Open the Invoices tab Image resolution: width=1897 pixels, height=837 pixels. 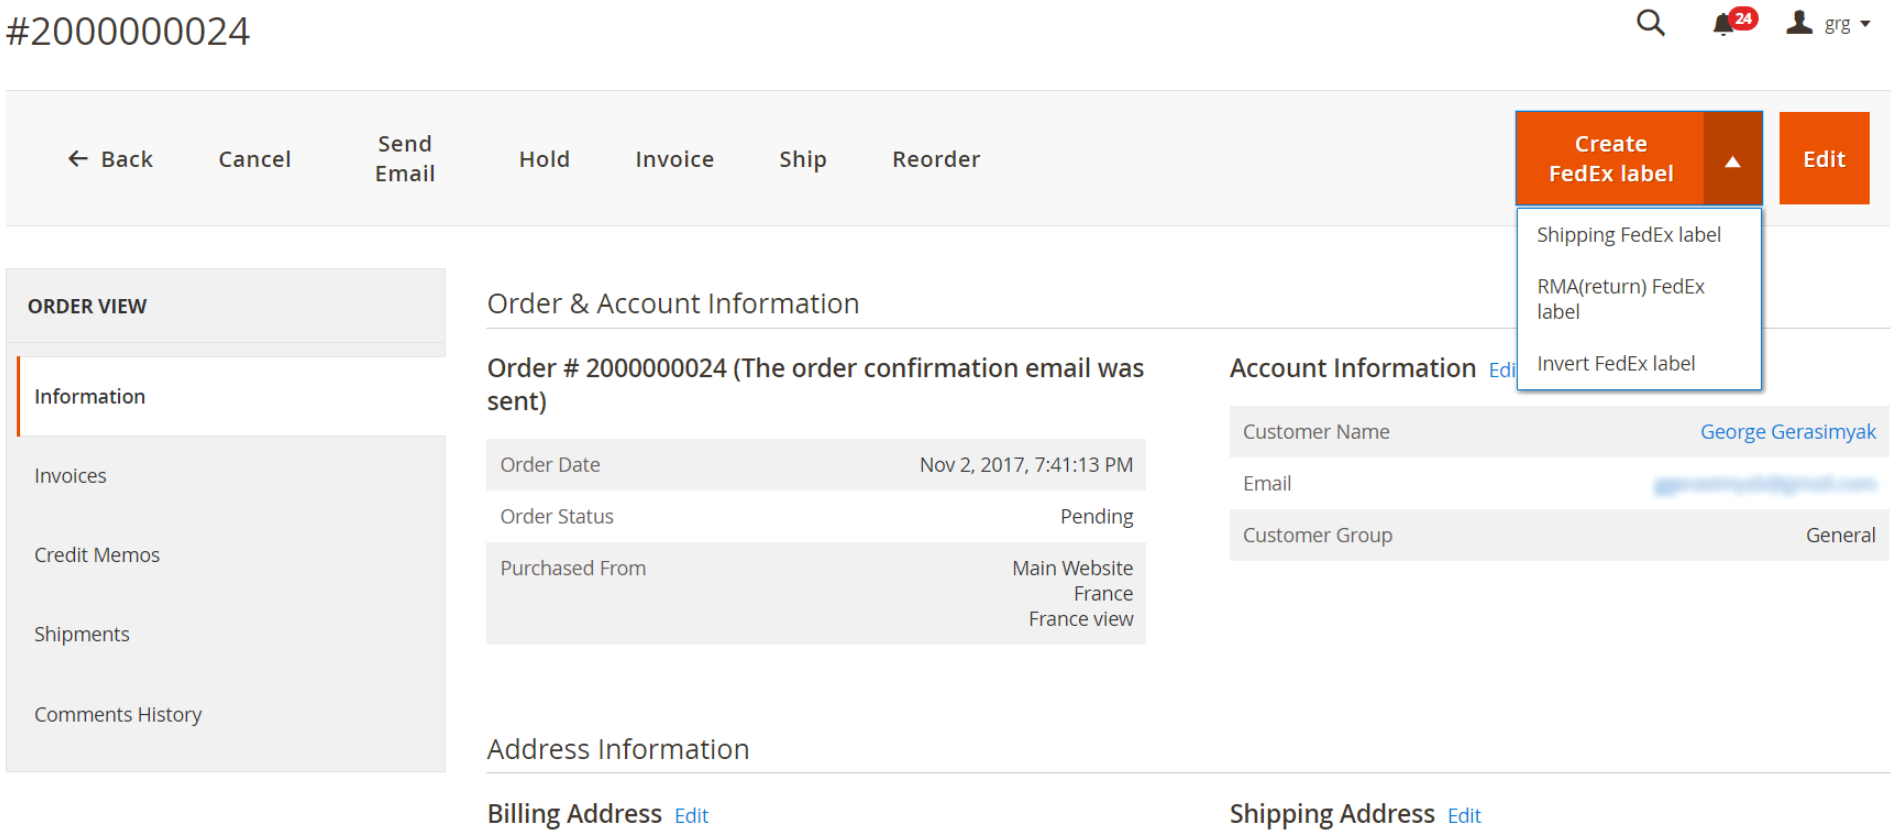[x=70, y=476]
